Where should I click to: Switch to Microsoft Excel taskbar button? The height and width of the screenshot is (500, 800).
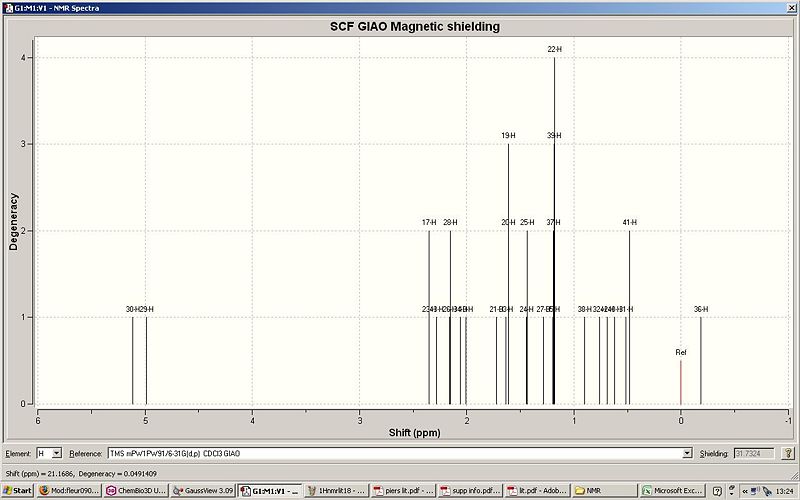[673, 491]
